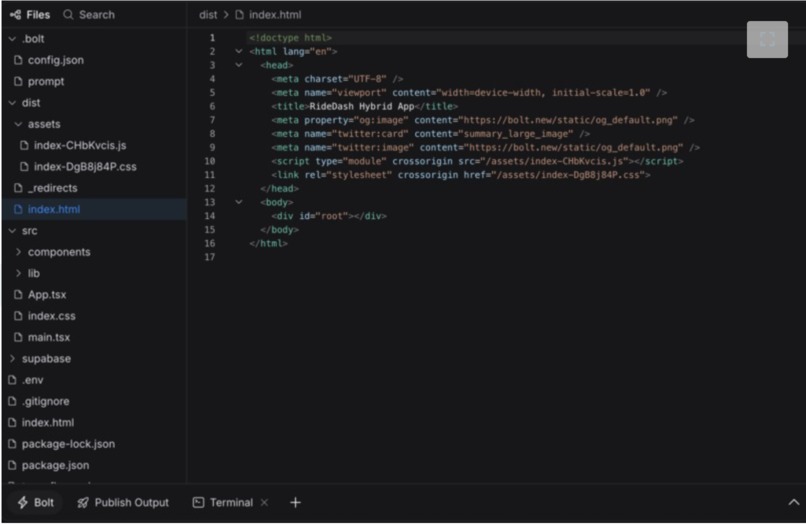Open index-CHbKvcis.js file
Image resolution: width=806 pixels, height=524 pixels.
[80, 146]
